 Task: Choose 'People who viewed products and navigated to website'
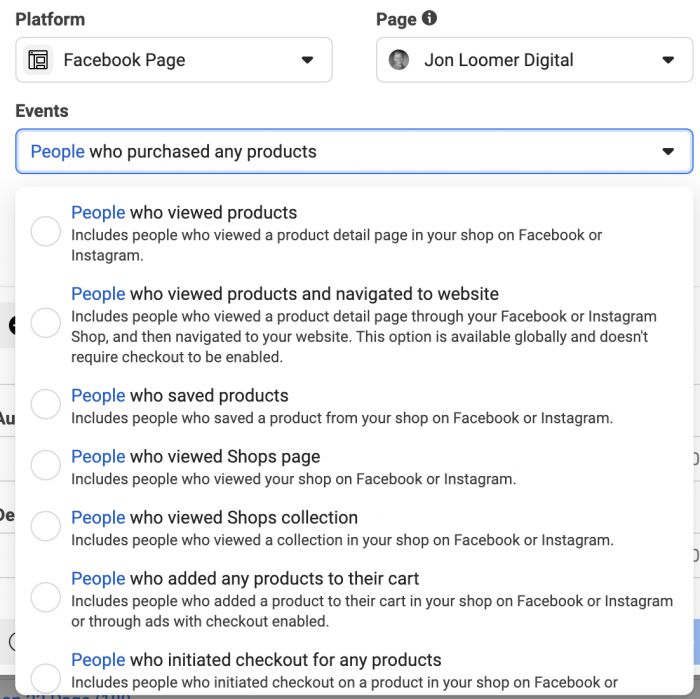point(285,294)
